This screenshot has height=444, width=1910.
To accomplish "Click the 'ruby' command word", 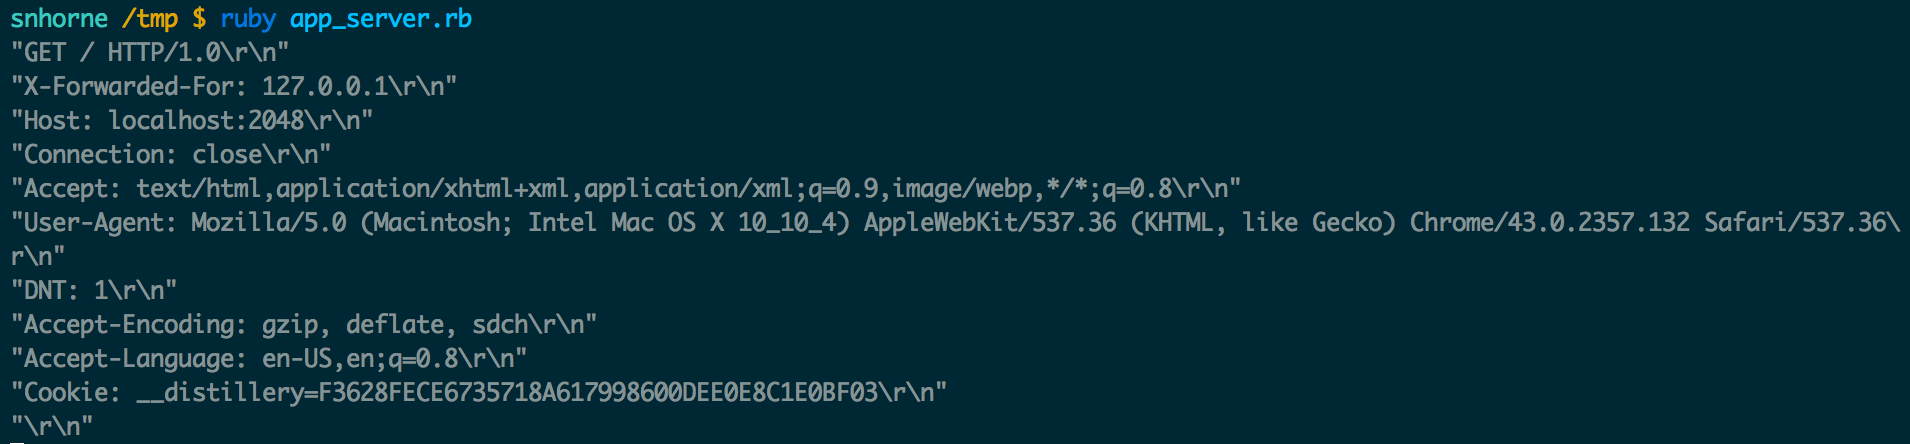I will click(x=248, y=20).
